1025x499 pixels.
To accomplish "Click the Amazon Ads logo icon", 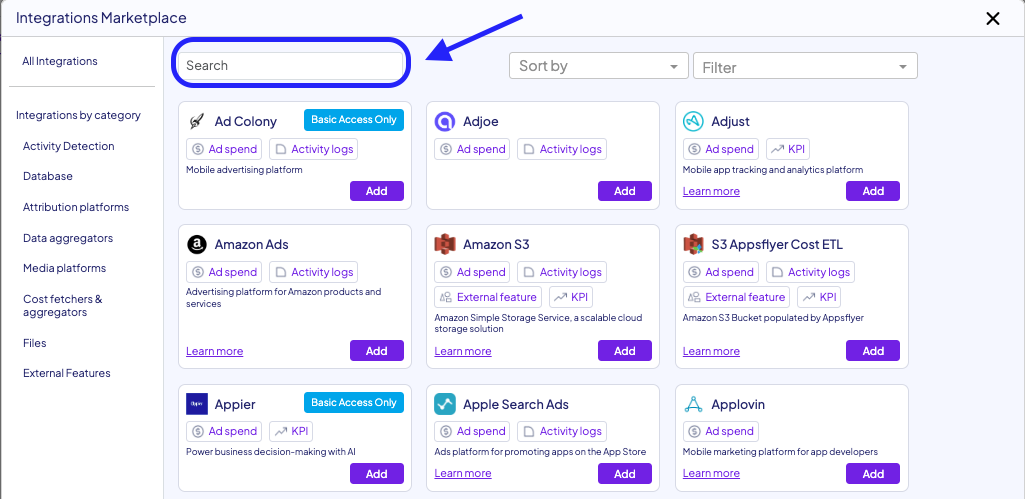I will coord(197,244).
